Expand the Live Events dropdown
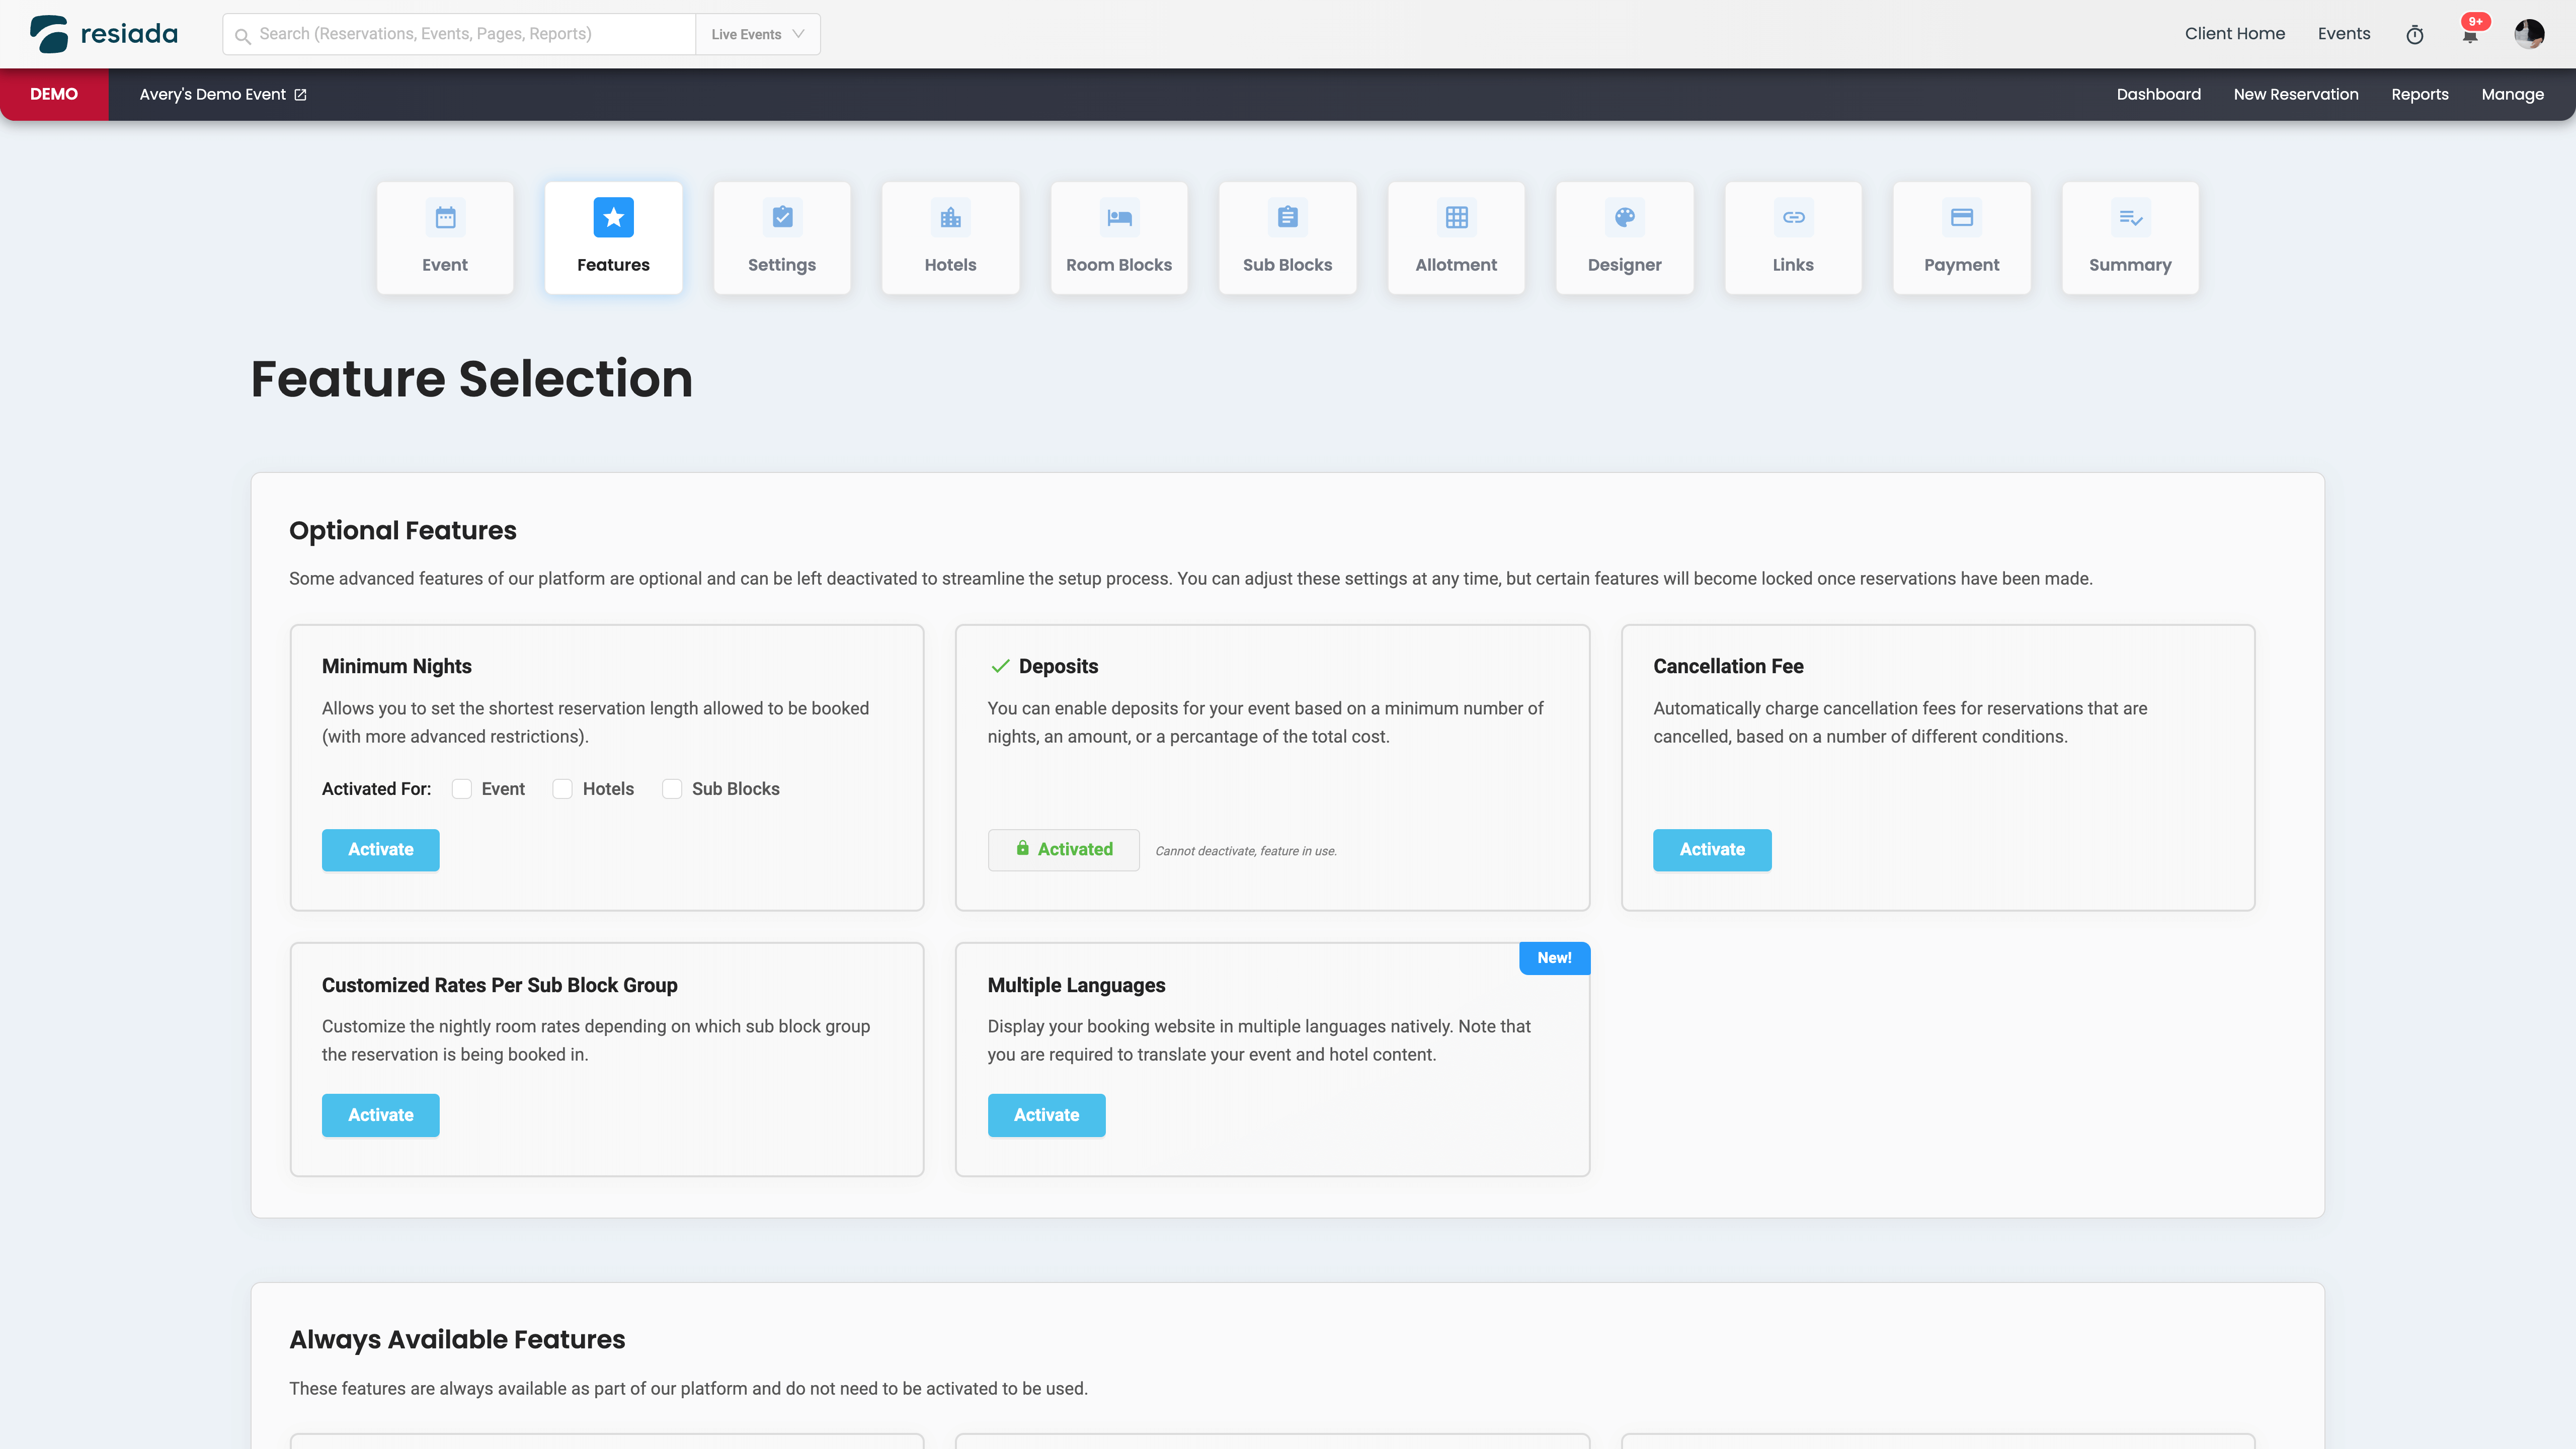Screen dimensions: 2576x1449 pyautogui.click(x=757, y=34)
